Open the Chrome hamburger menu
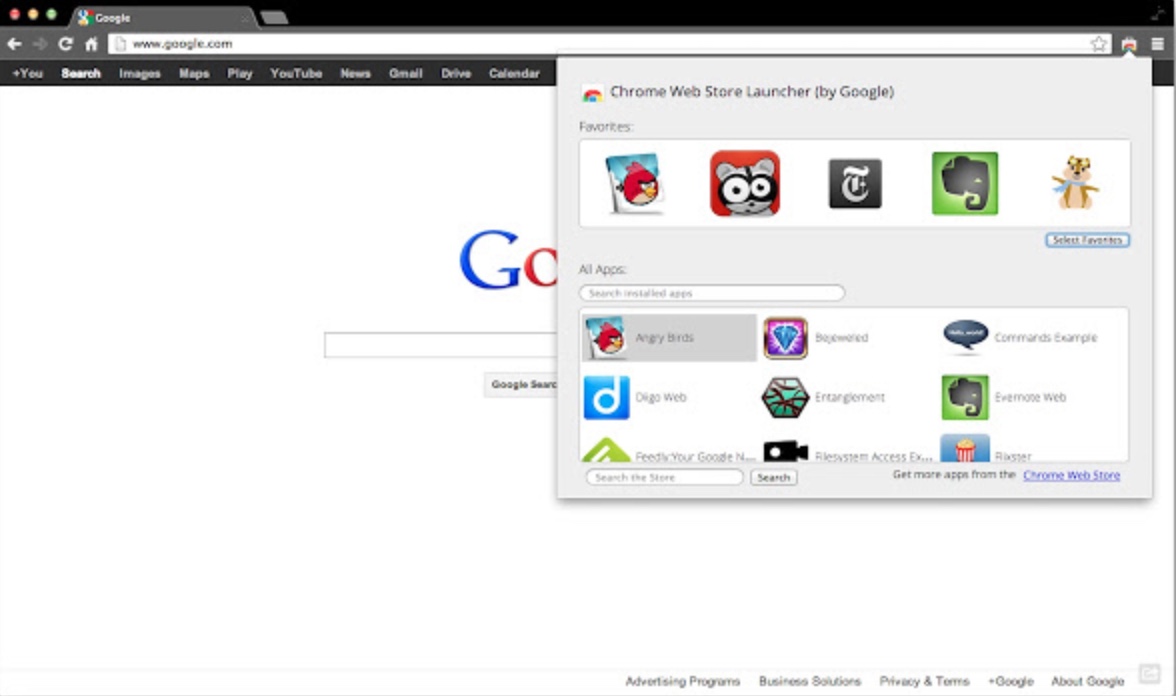Screen dimensions: 1176x696 point(1157,44)
